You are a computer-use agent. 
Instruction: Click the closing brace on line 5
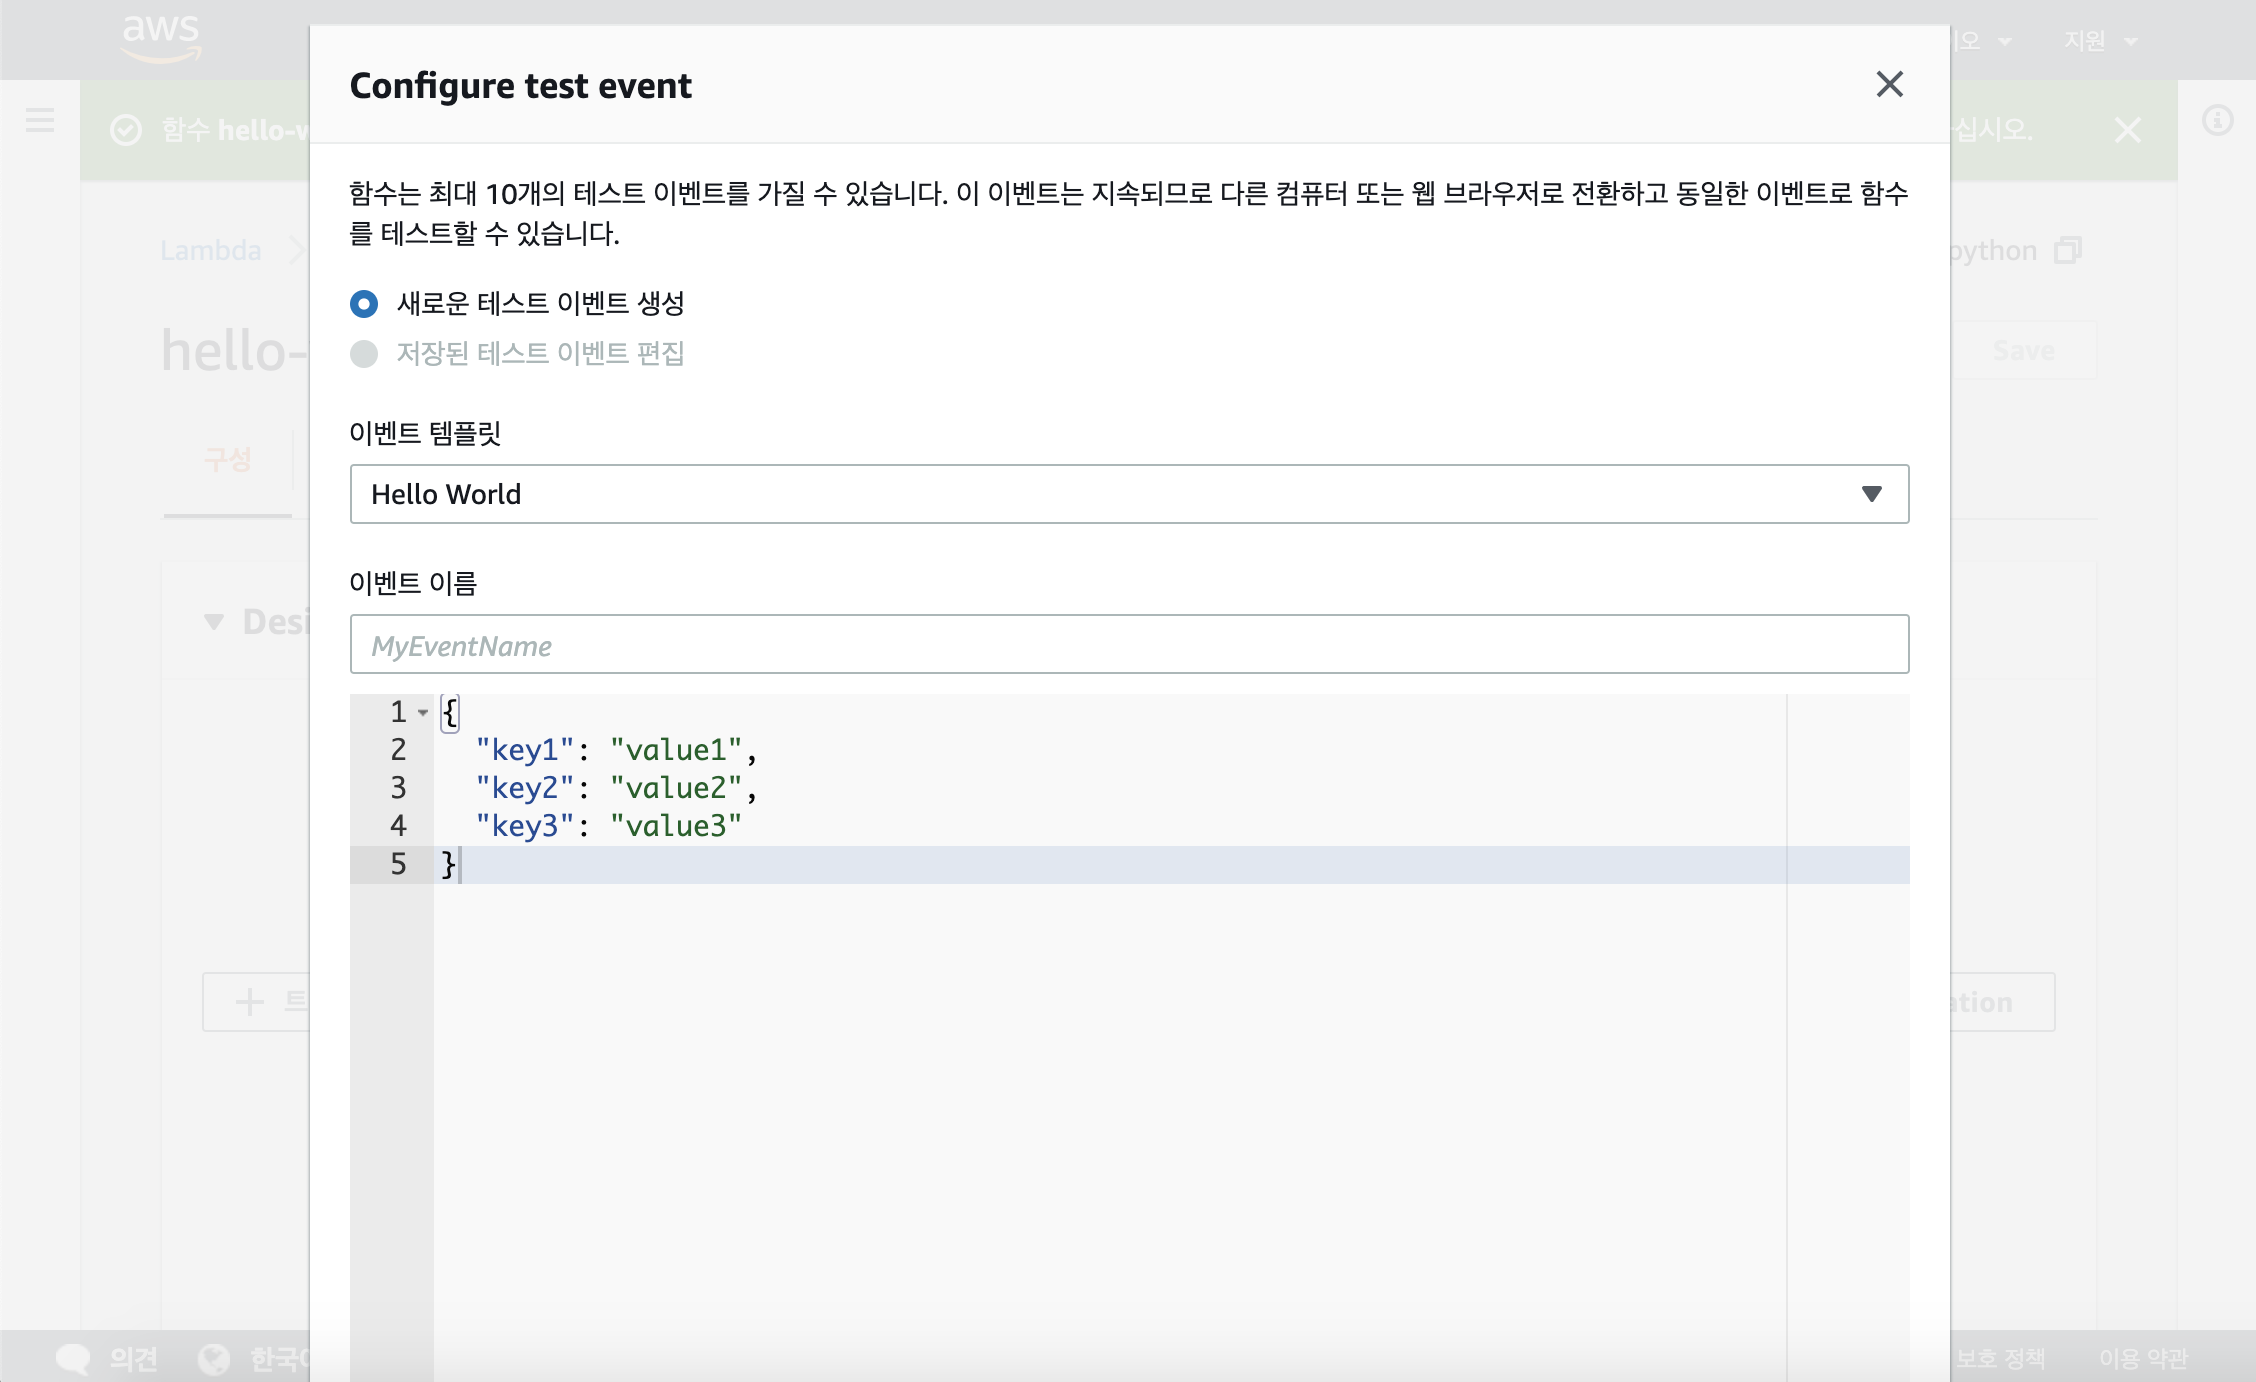(x=448, y=864)
